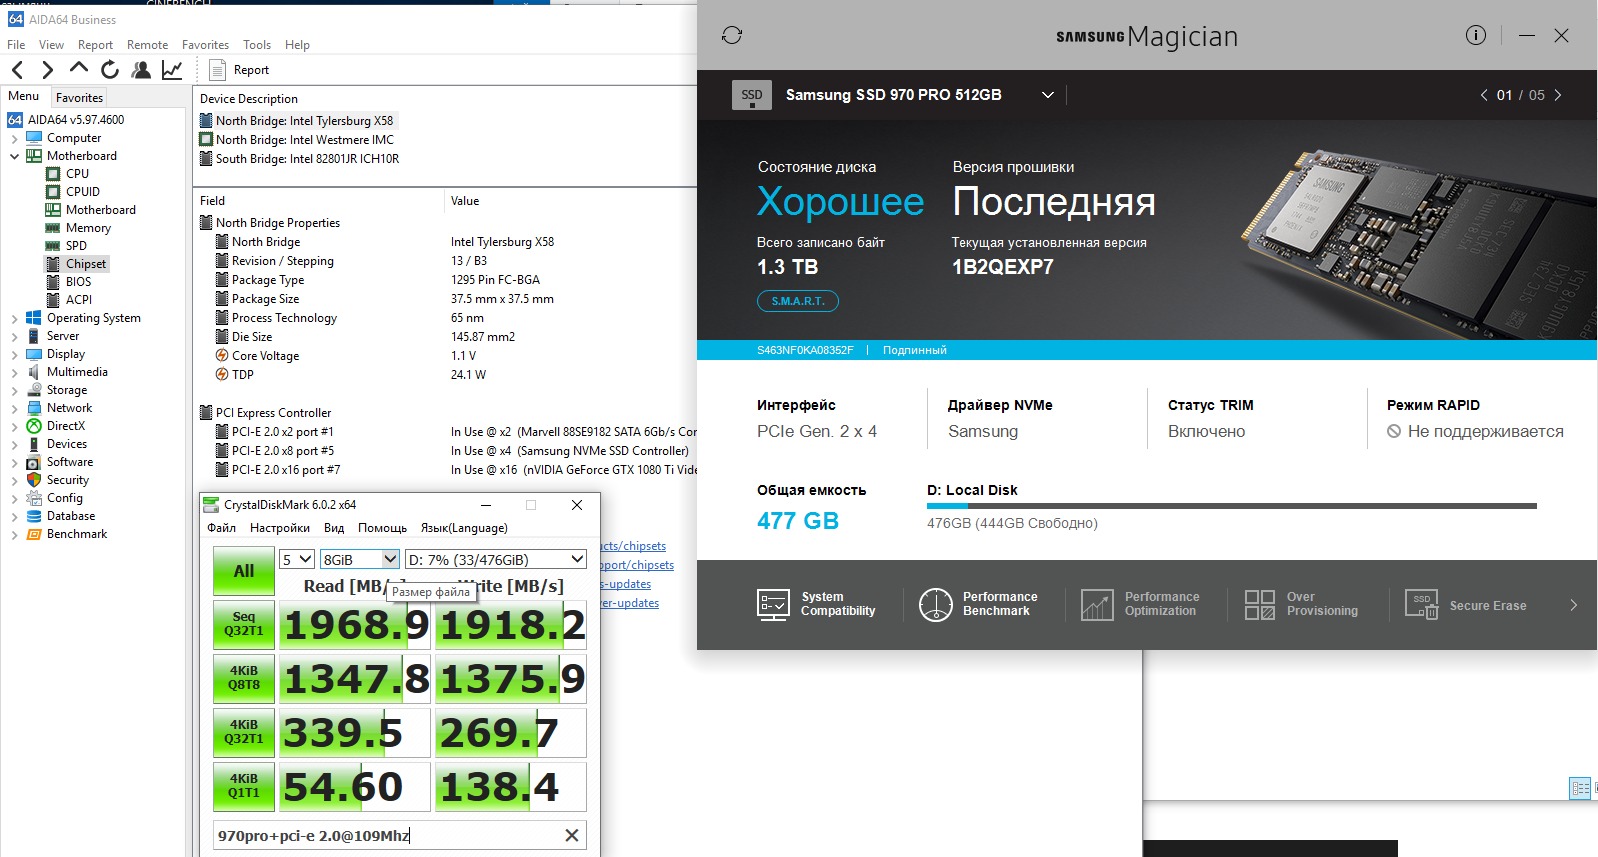The width and height of the screenshot is (1598, 857).
Task: Select North Bridge: Intel Westmere IMC device
Action: pyautogui.click(x=297, y=140)
